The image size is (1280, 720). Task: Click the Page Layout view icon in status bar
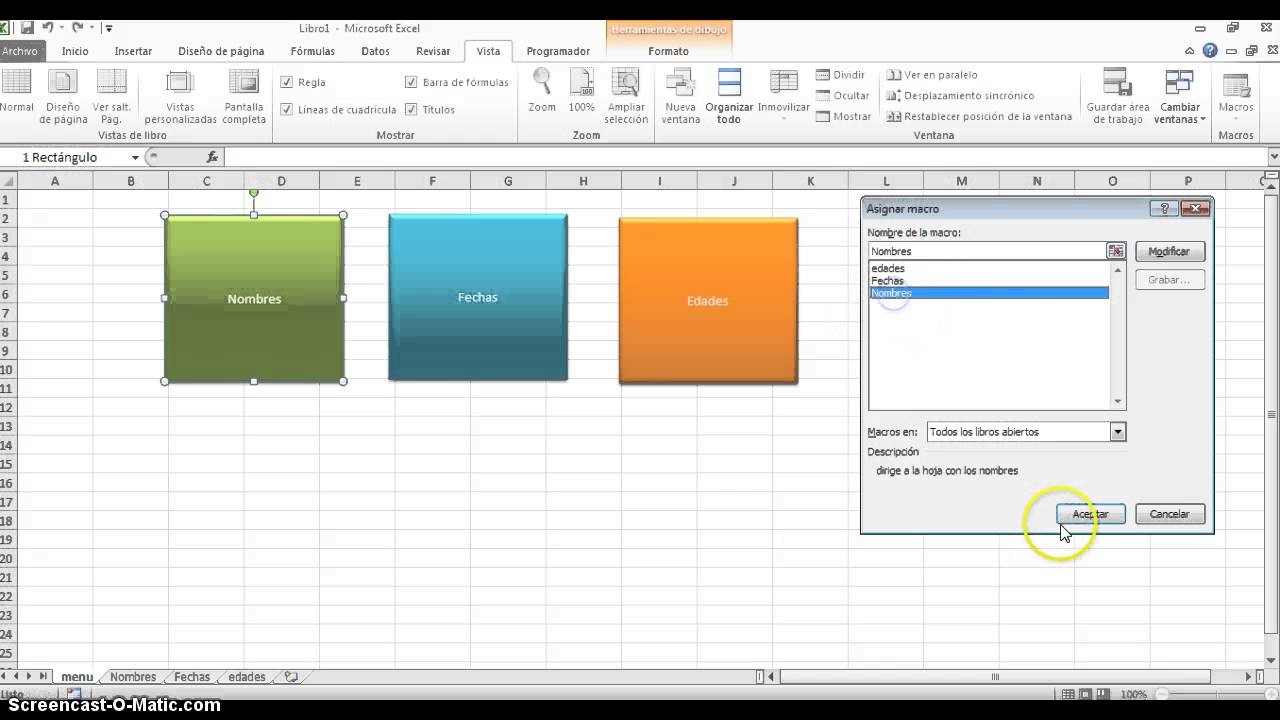[1085, 694]
